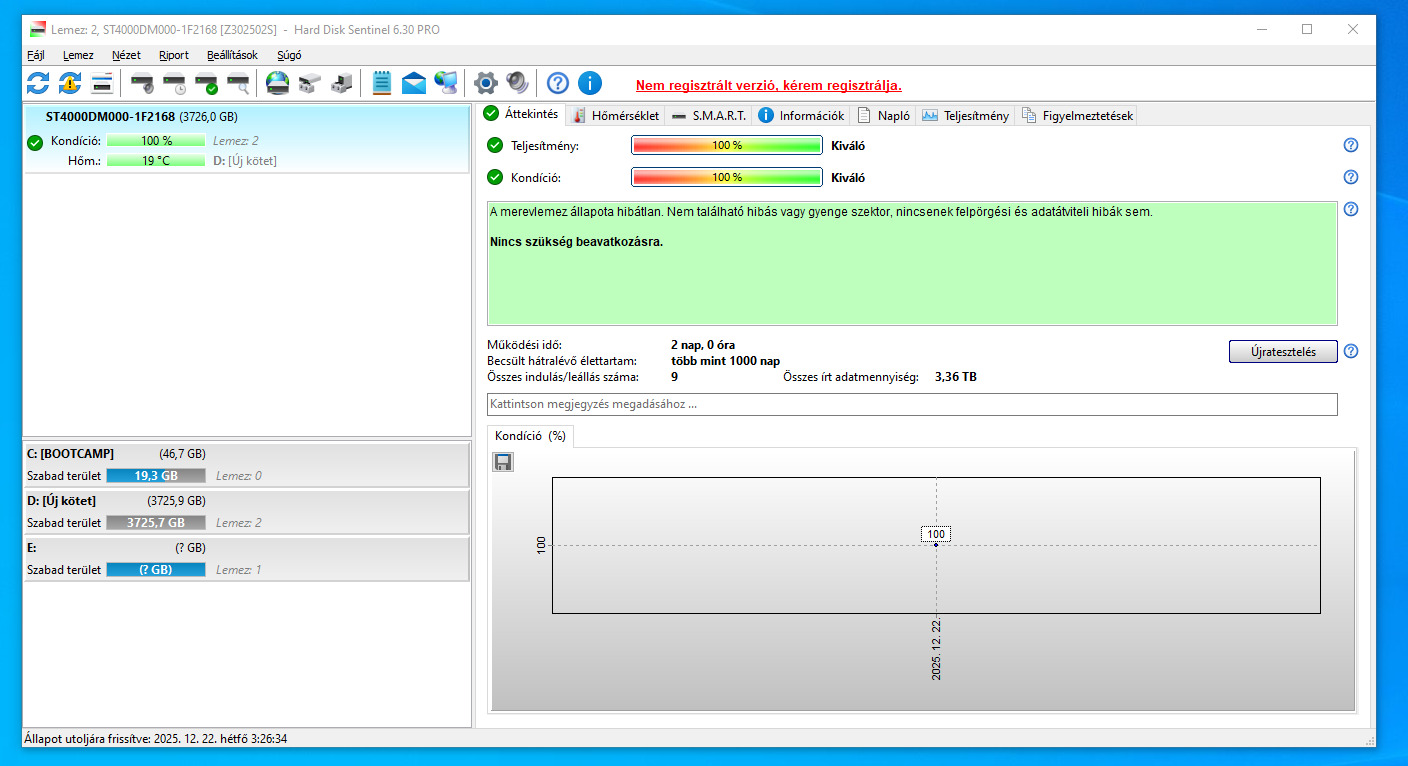Click the comment input field
This screenshot has width=1408, height=766.
[x=912, y=404]
